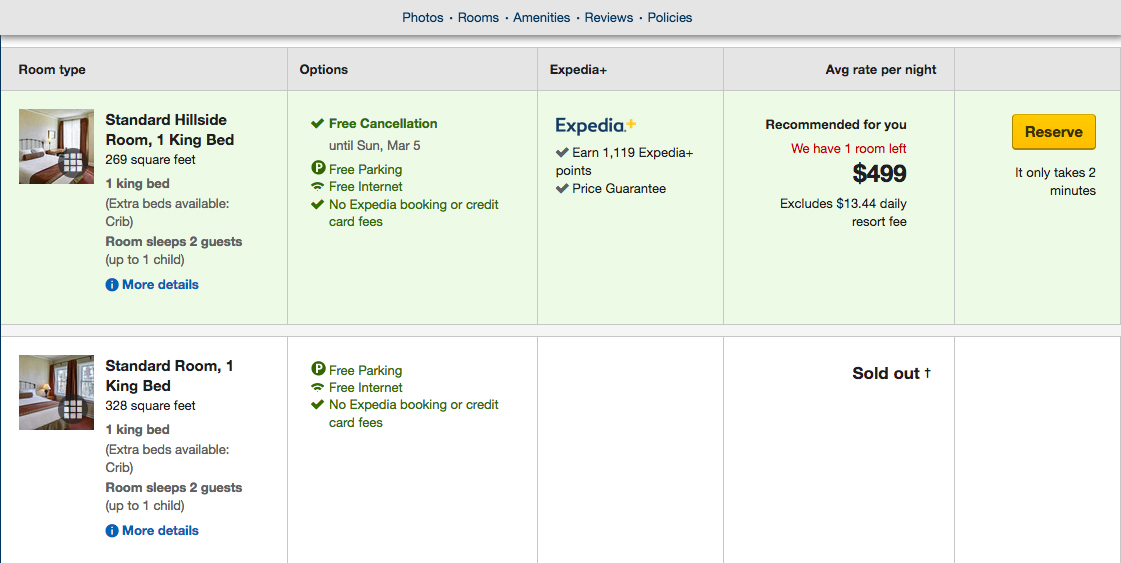
Task: Click Free Internet wifi icon for Hillside Room
Action: (318, 187)
